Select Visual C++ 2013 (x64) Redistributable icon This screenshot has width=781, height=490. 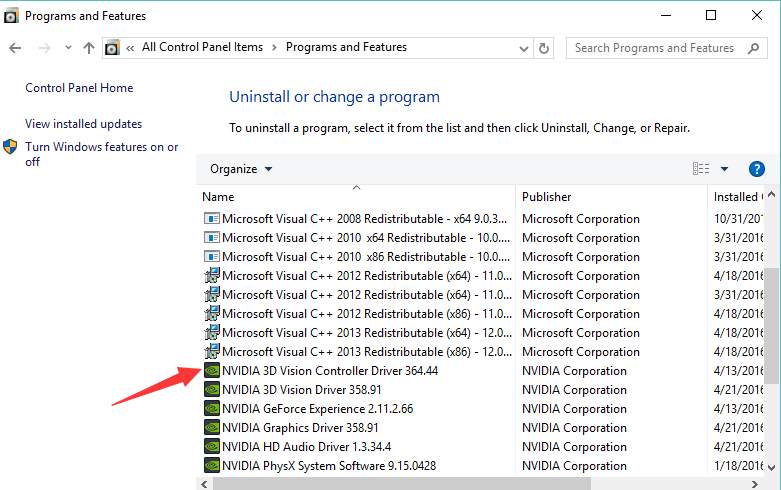pos(212,332)
